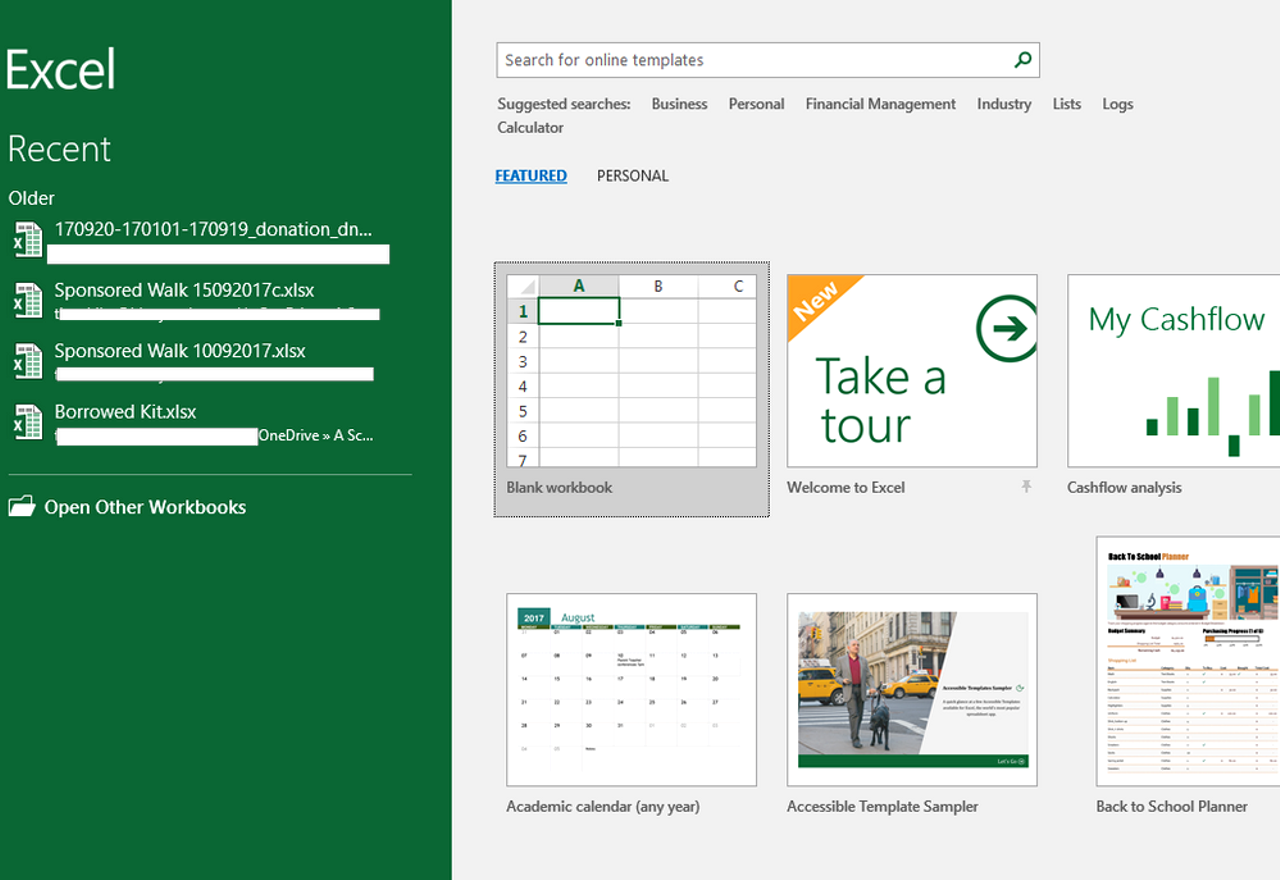1280x880 pixels.
Task: Create a Blank workbook
Action: click(632, 390)
